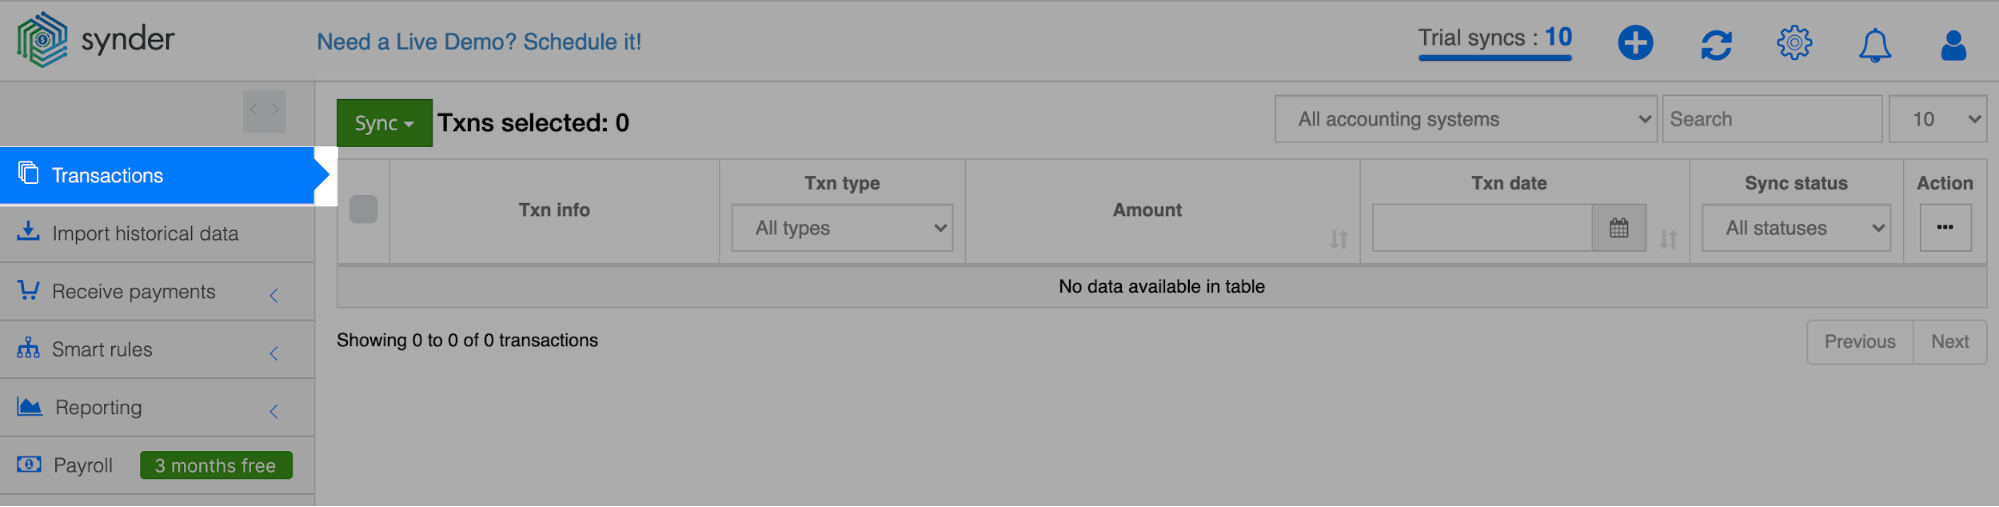Click 'Showing 0 to 0 of 0 transactions' text
The width and height of the screenshot is (1999, 507).
[467, 340]
